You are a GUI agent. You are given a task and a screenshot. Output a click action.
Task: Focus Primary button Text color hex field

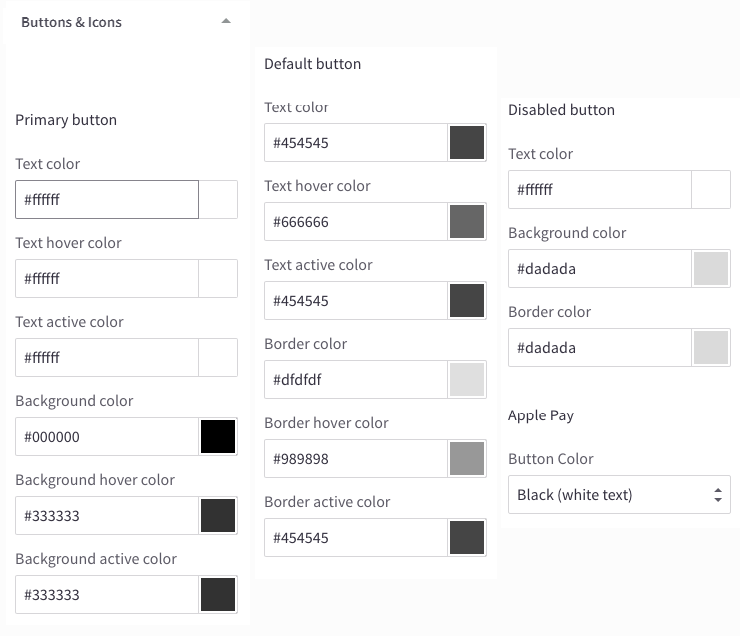pos(107,200)
